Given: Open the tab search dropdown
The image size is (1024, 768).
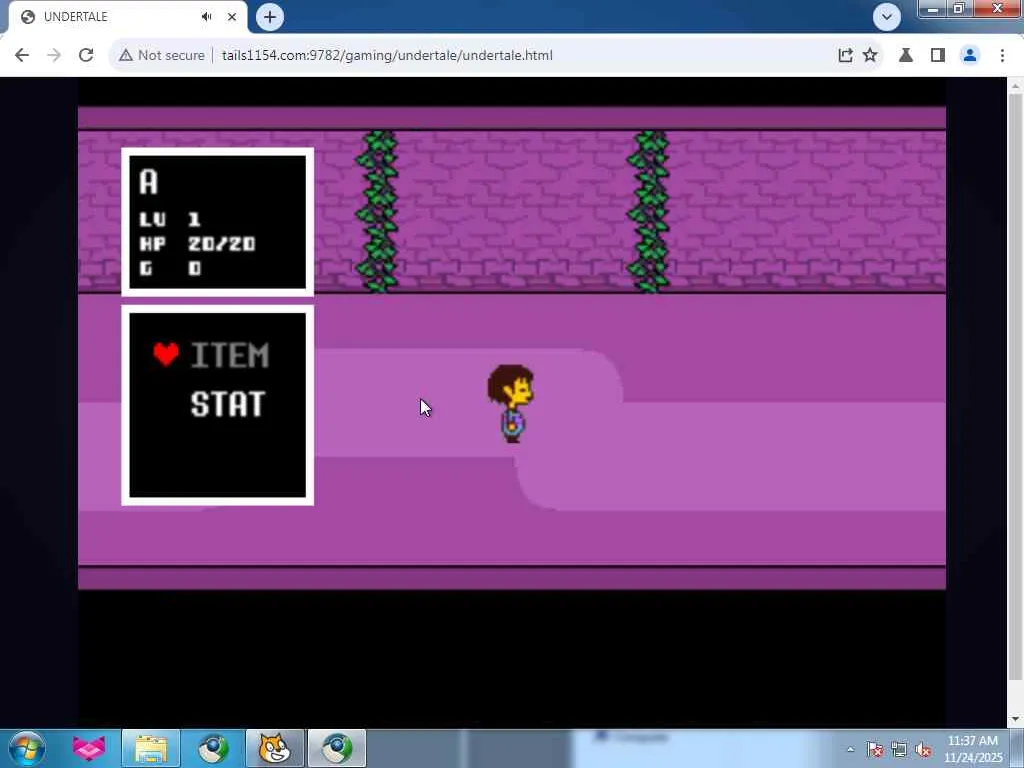Looking at the screenshot, I should tap(886, 17).
